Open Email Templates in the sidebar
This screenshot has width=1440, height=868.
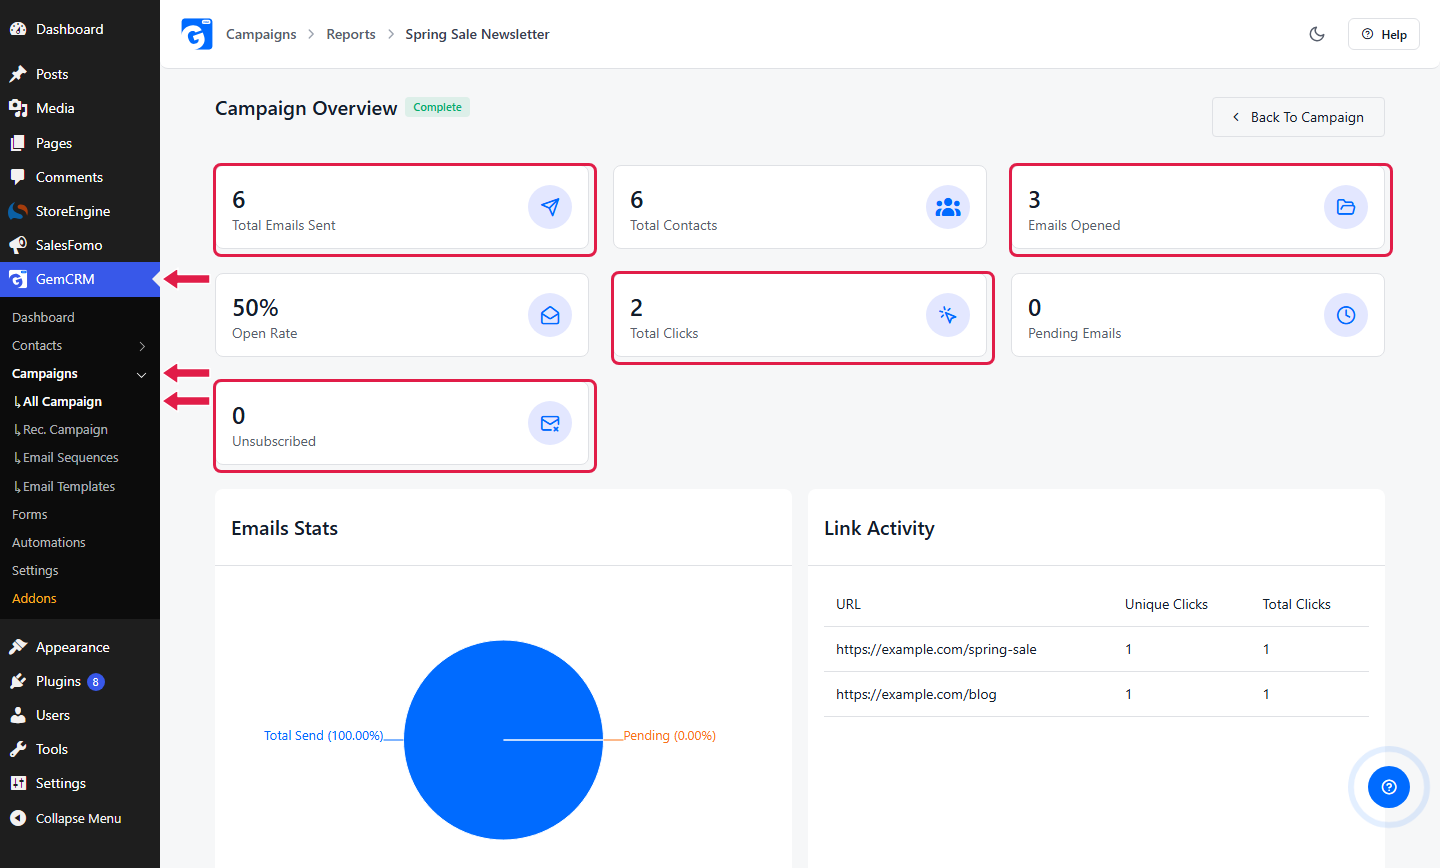click(x=65, y=486)
